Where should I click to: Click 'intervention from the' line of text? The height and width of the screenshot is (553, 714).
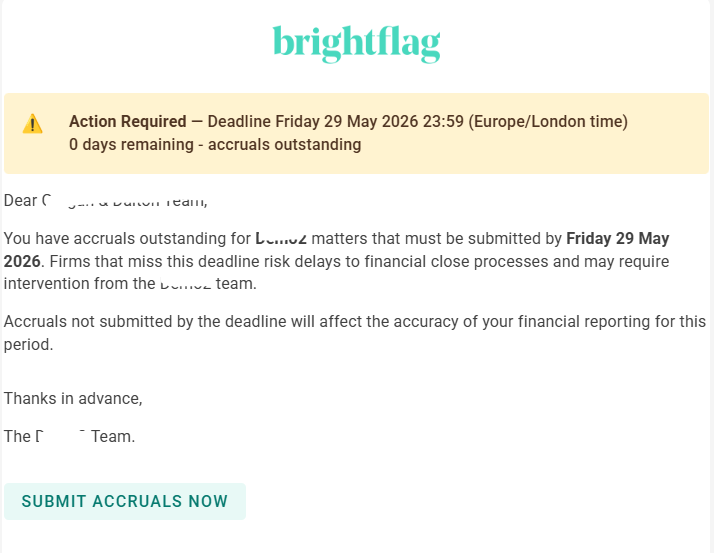point(80,283)
